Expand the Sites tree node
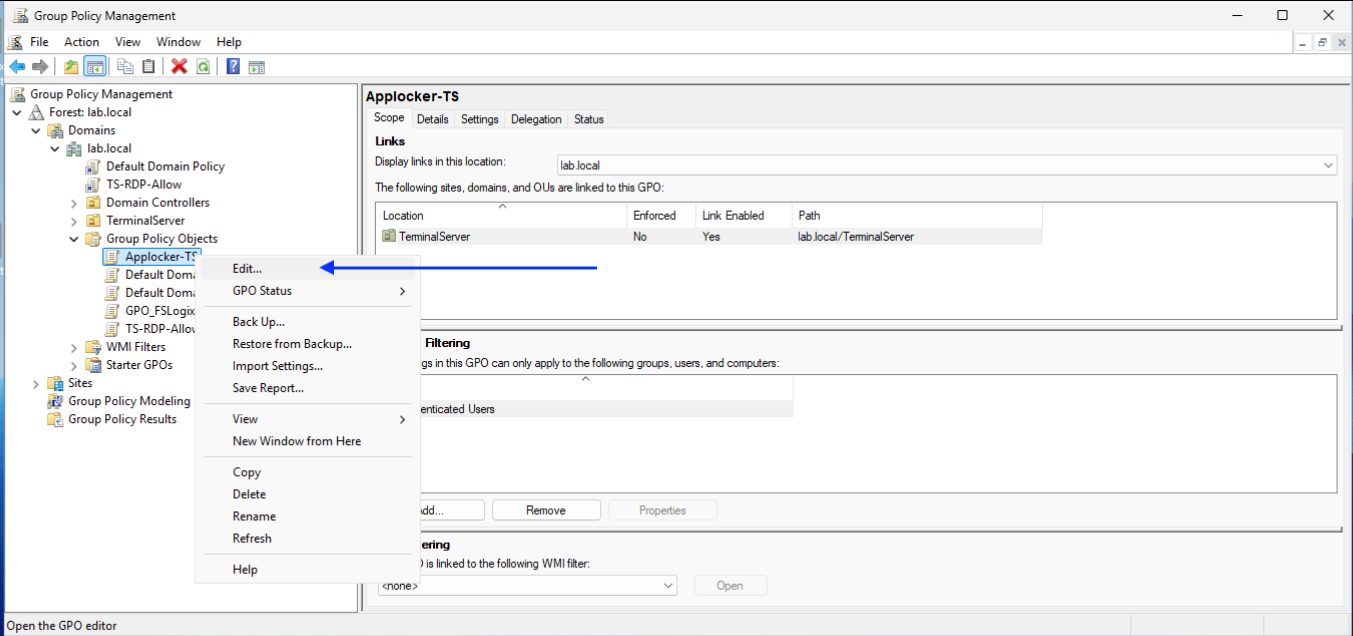This screenshot has width=1353, height=636. tap(36, 383)
